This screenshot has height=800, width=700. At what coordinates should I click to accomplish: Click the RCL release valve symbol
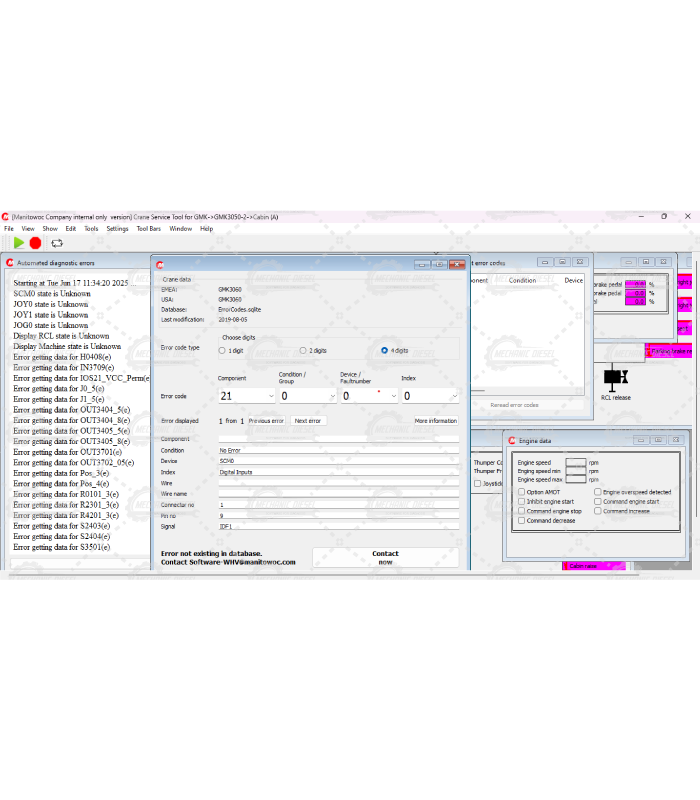[615, 378]
